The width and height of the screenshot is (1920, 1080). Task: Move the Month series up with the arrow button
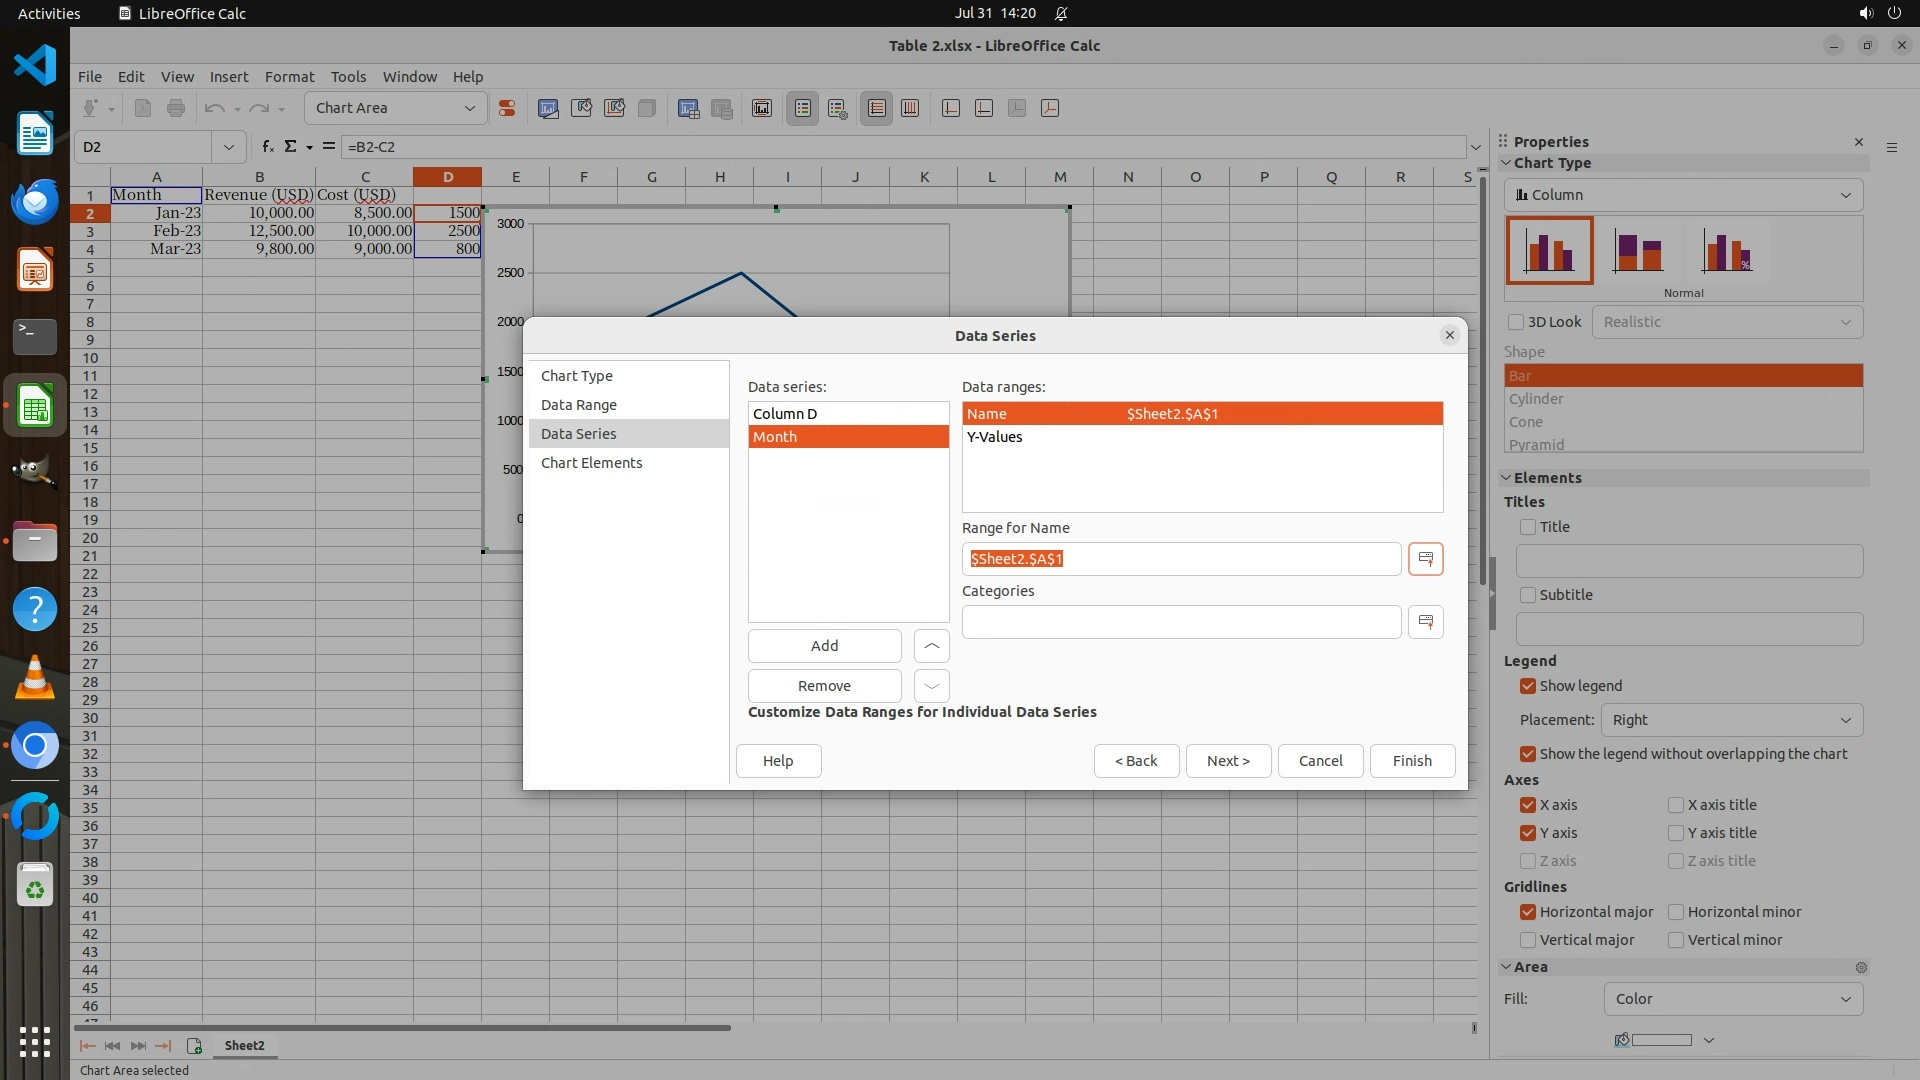(x=931, y=646)
